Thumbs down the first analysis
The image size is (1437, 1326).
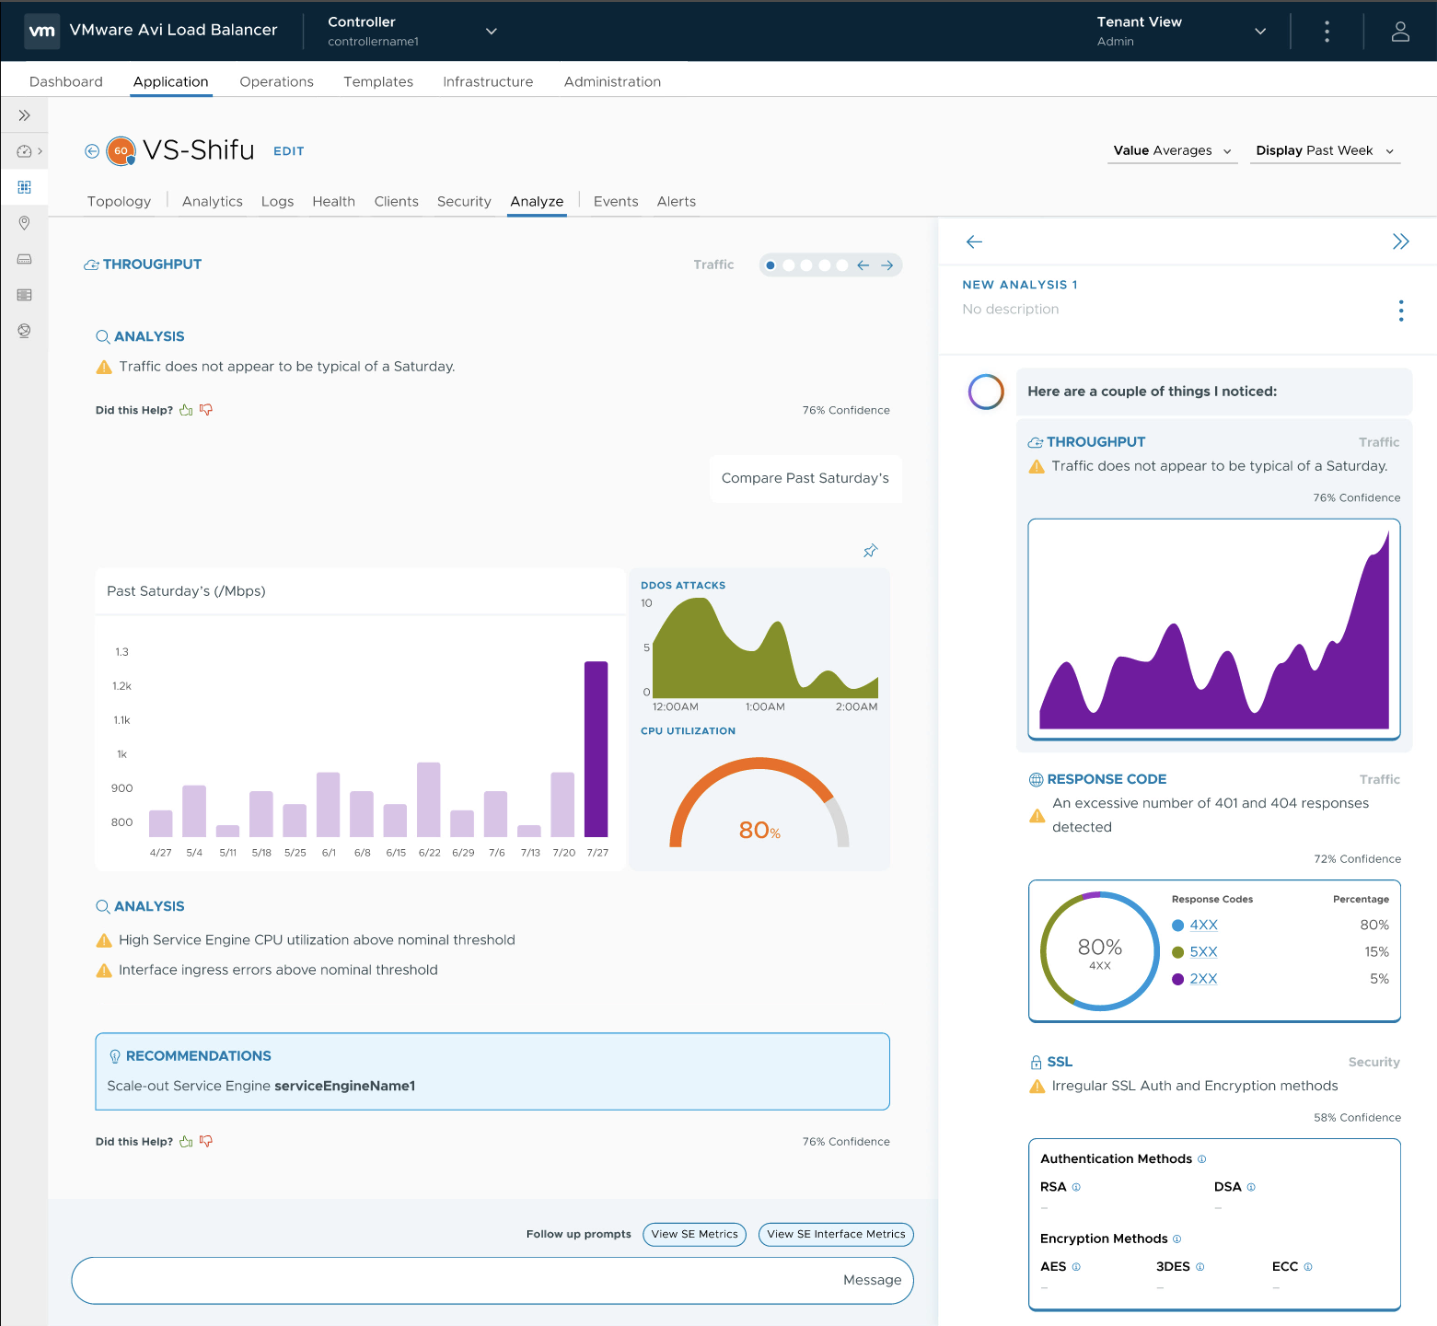[206, 410]
